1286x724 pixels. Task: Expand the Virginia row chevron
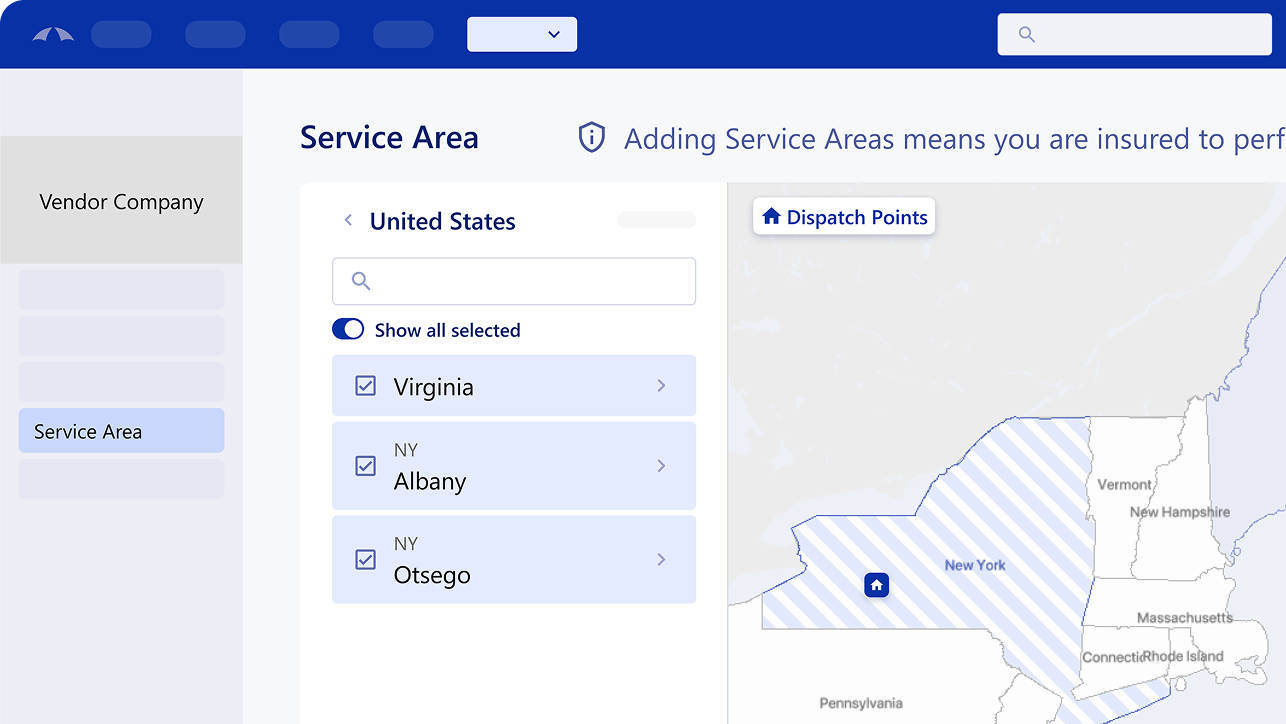[x=661, y=386]
